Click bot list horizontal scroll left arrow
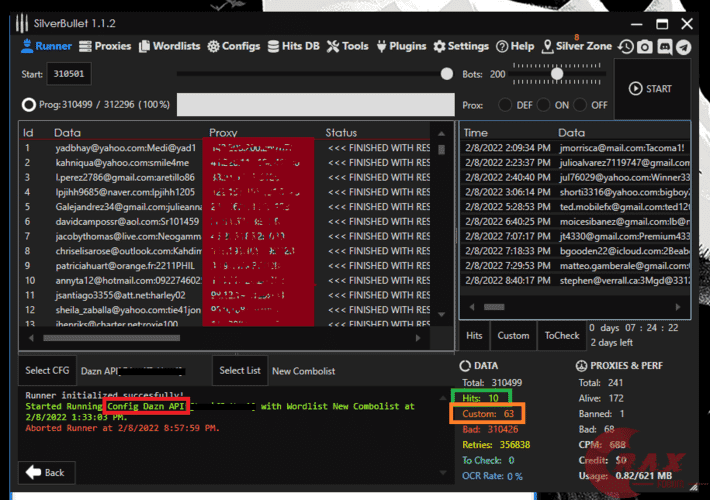710x500 pixels. click(31, 338)
